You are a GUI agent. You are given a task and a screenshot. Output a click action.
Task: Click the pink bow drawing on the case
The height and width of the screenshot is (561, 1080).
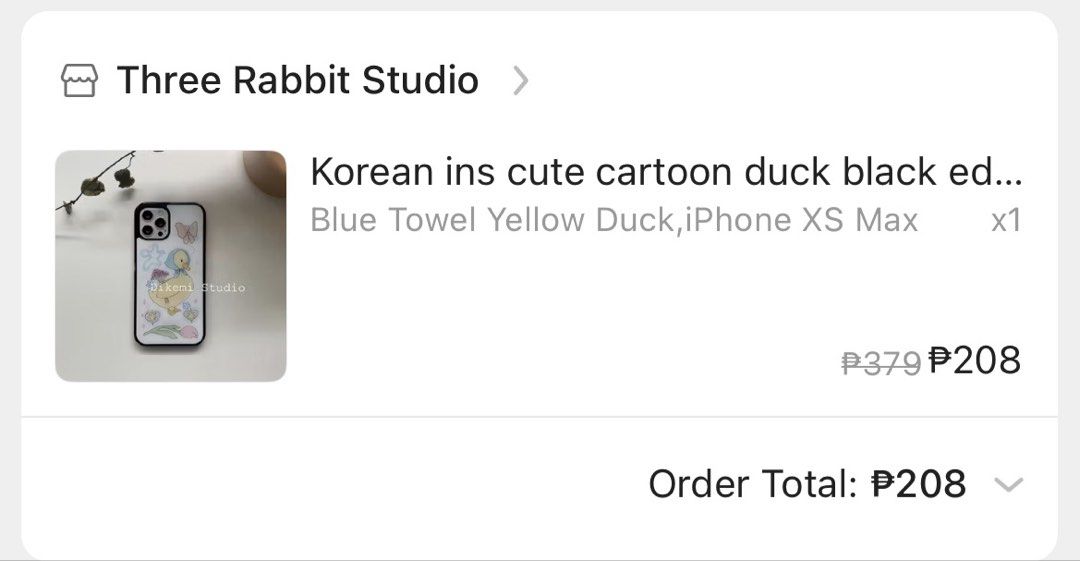(x=186, y=232)
